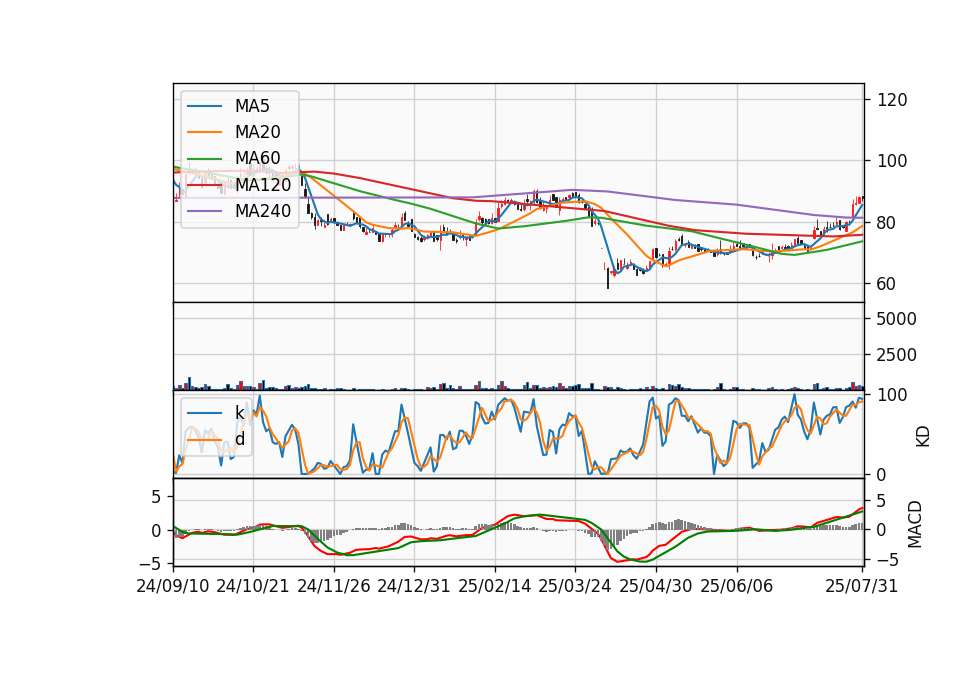This screenshot has height=690, width=960.
Task: Click the orange MA20 legend line swatch
Action: (x=204, y=132)
